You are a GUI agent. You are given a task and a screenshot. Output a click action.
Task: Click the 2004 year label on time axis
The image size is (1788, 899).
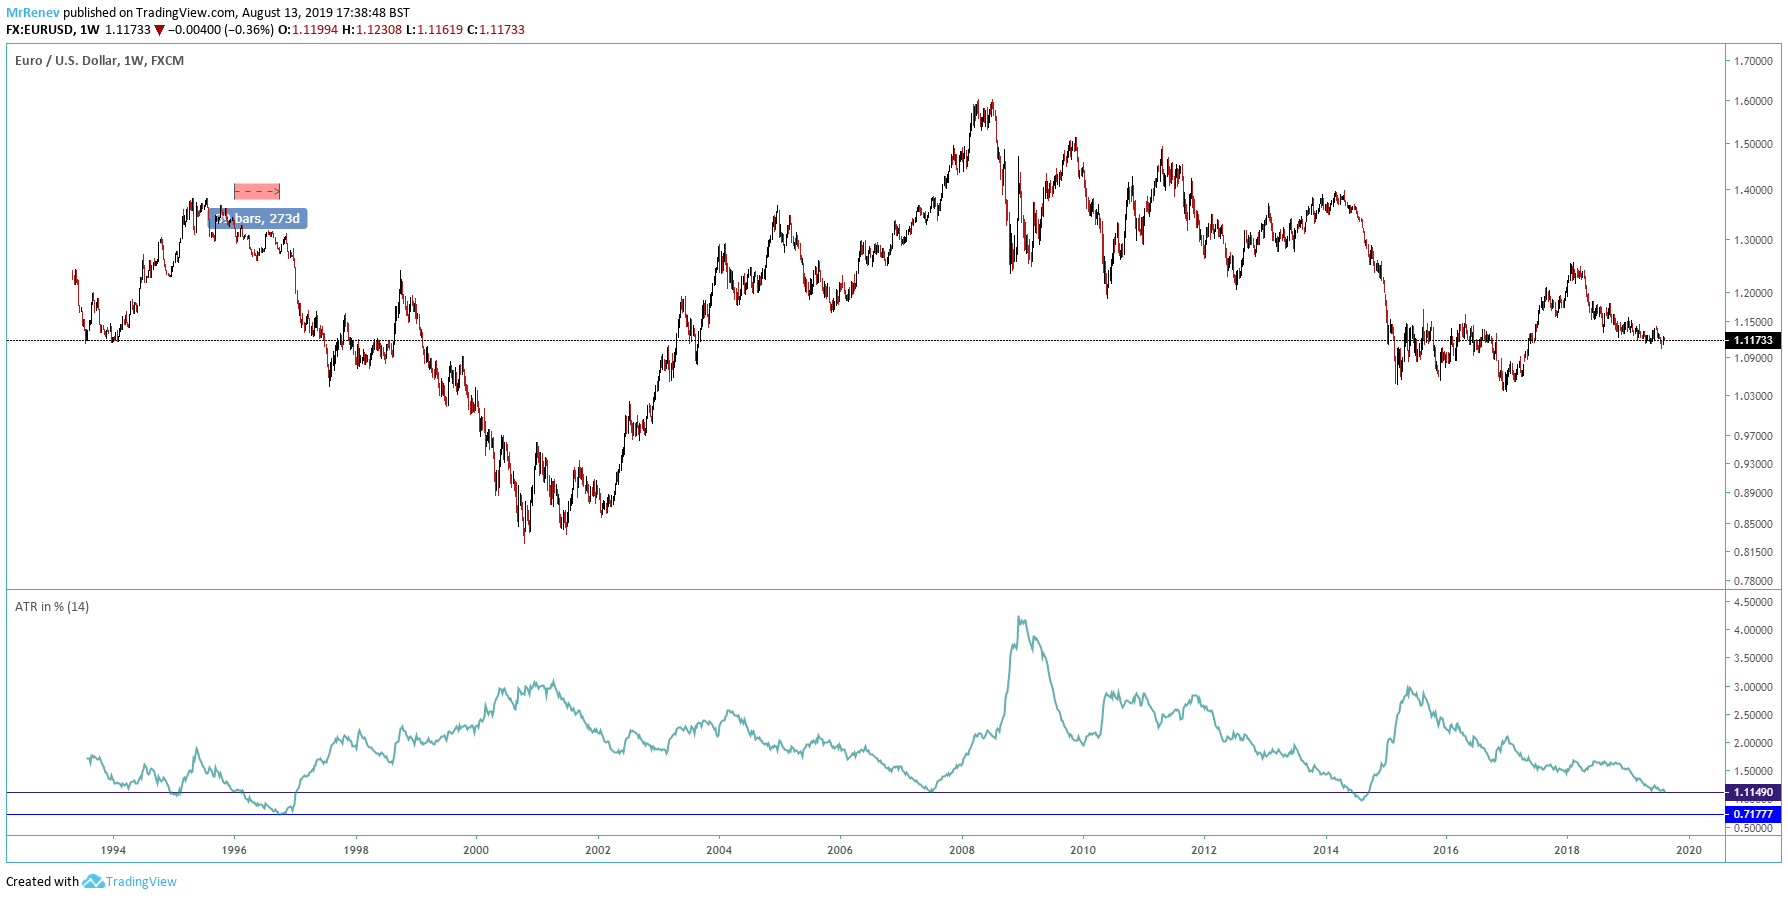719,850
